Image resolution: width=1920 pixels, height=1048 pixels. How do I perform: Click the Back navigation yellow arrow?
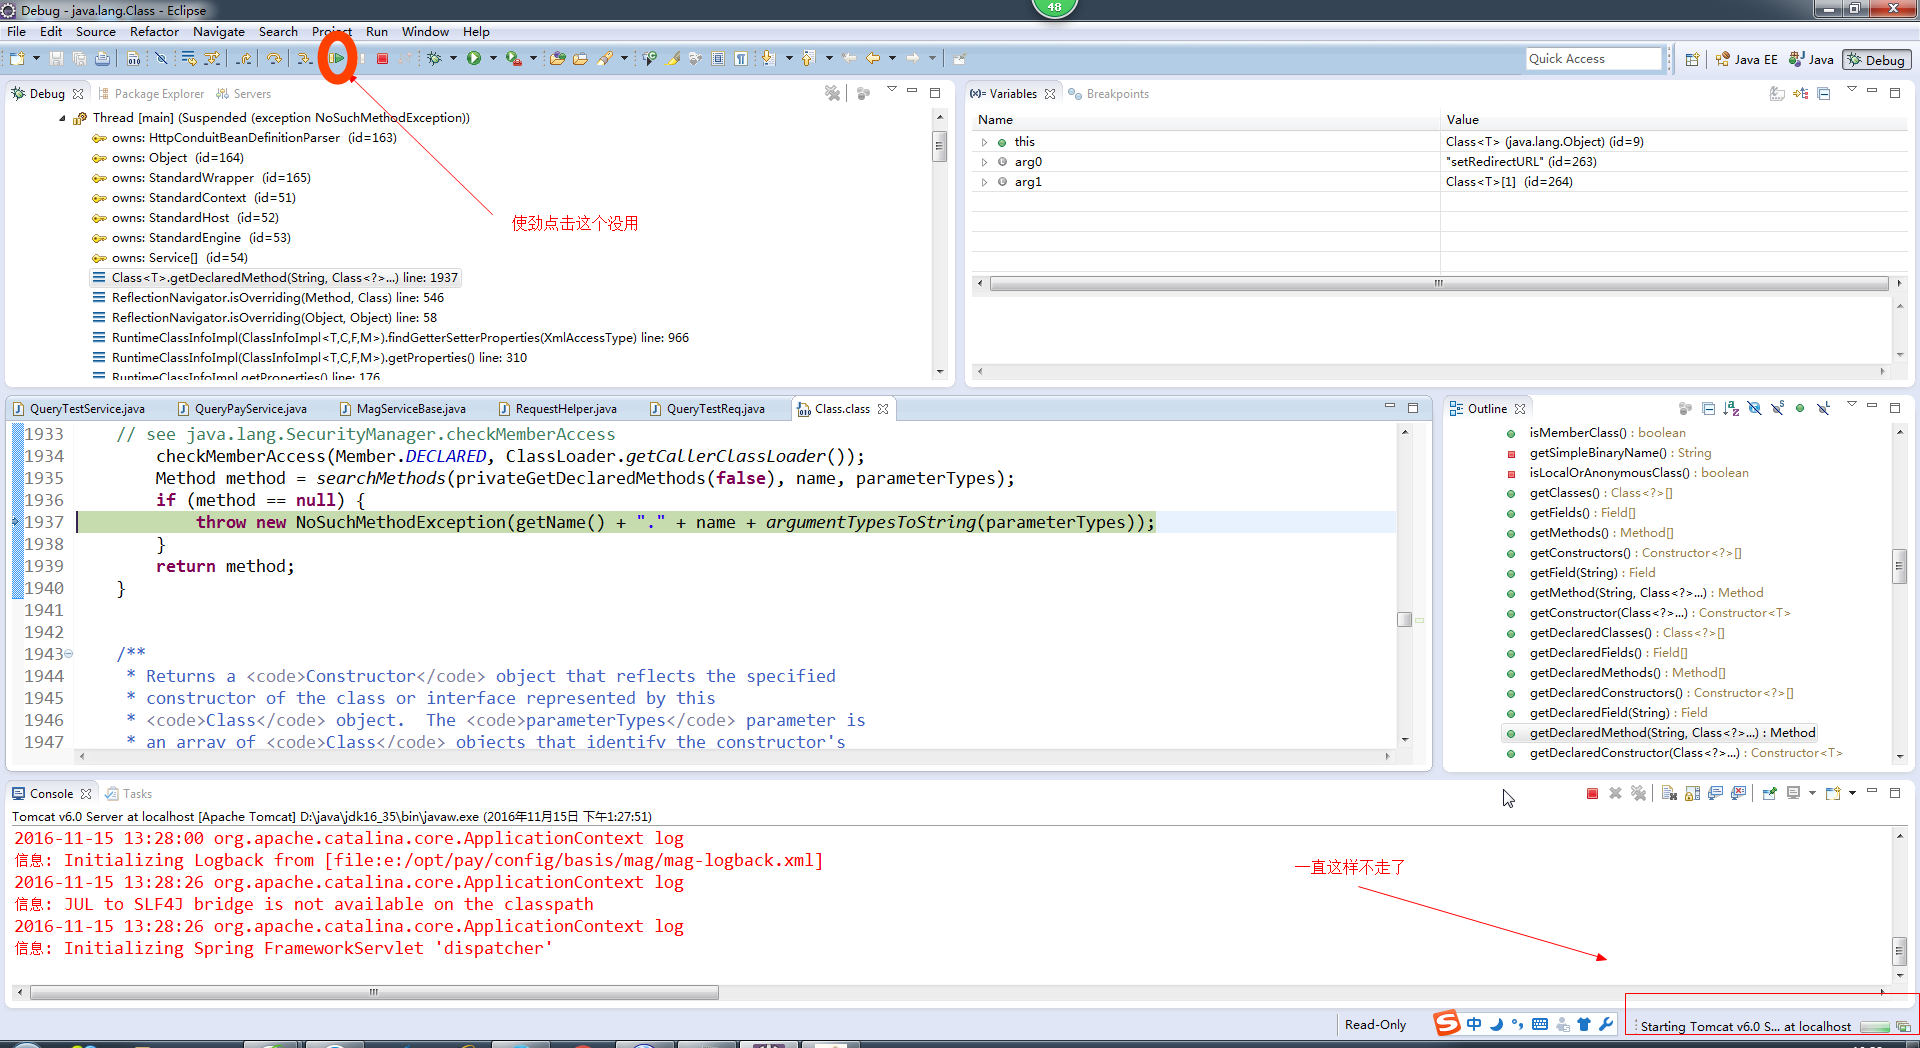click(x=873, y=59)
